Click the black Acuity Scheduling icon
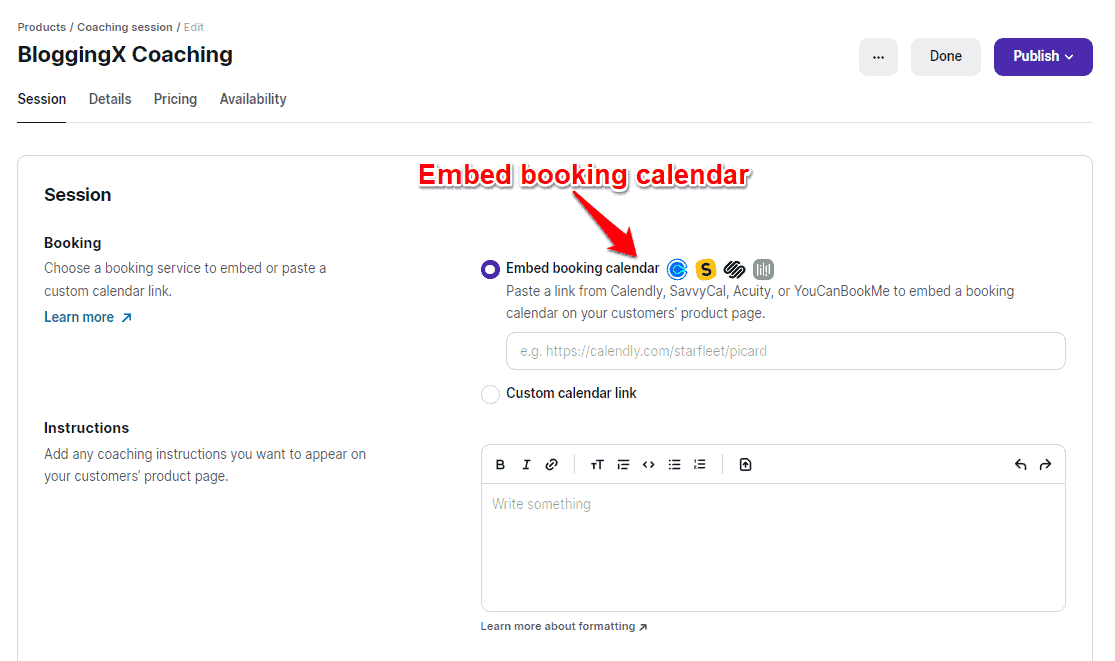The width and height of the screenshot is (1115, 661). coord(734,269)
